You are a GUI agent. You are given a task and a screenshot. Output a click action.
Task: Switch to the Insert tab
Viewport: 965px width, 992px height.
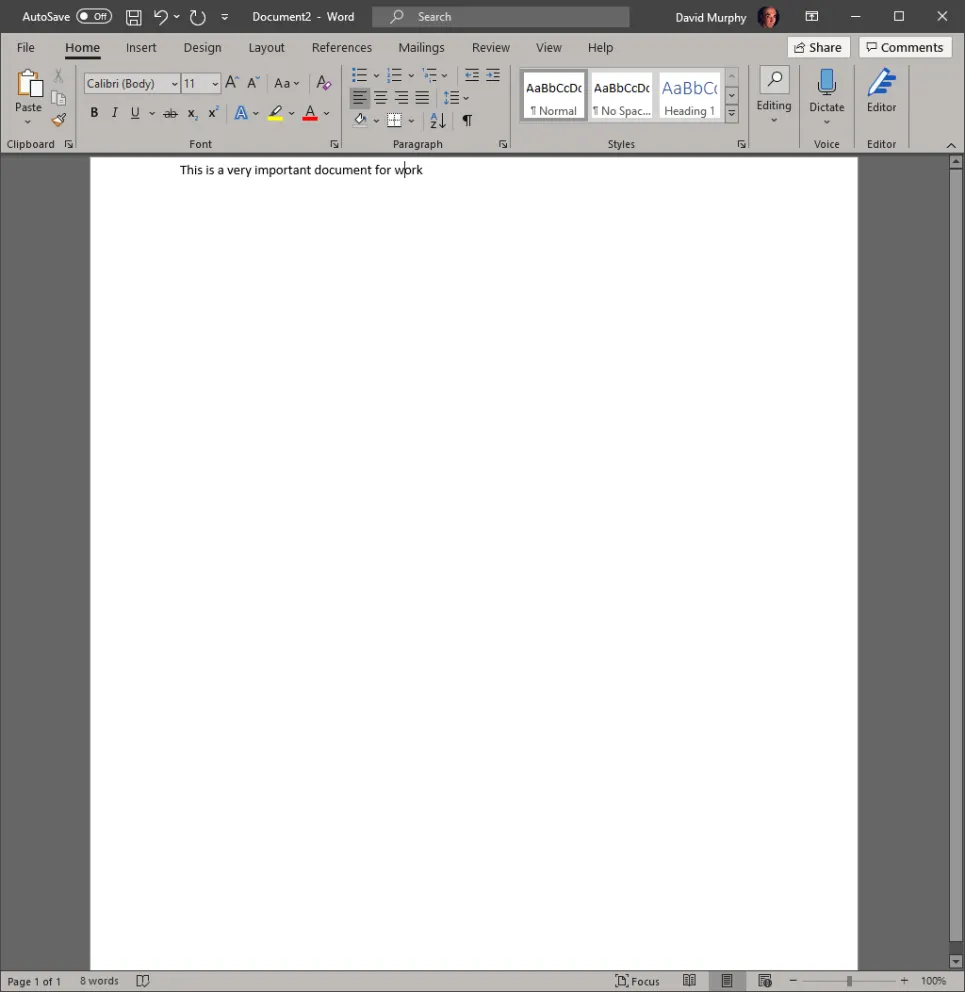(141, 47)
